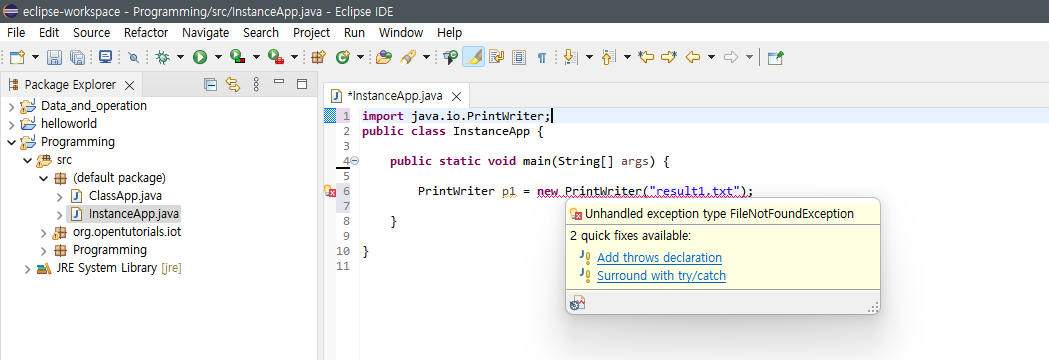Open the Refactor menu
The height and width of the screenshot is (360, 1049).
[146, 32]
